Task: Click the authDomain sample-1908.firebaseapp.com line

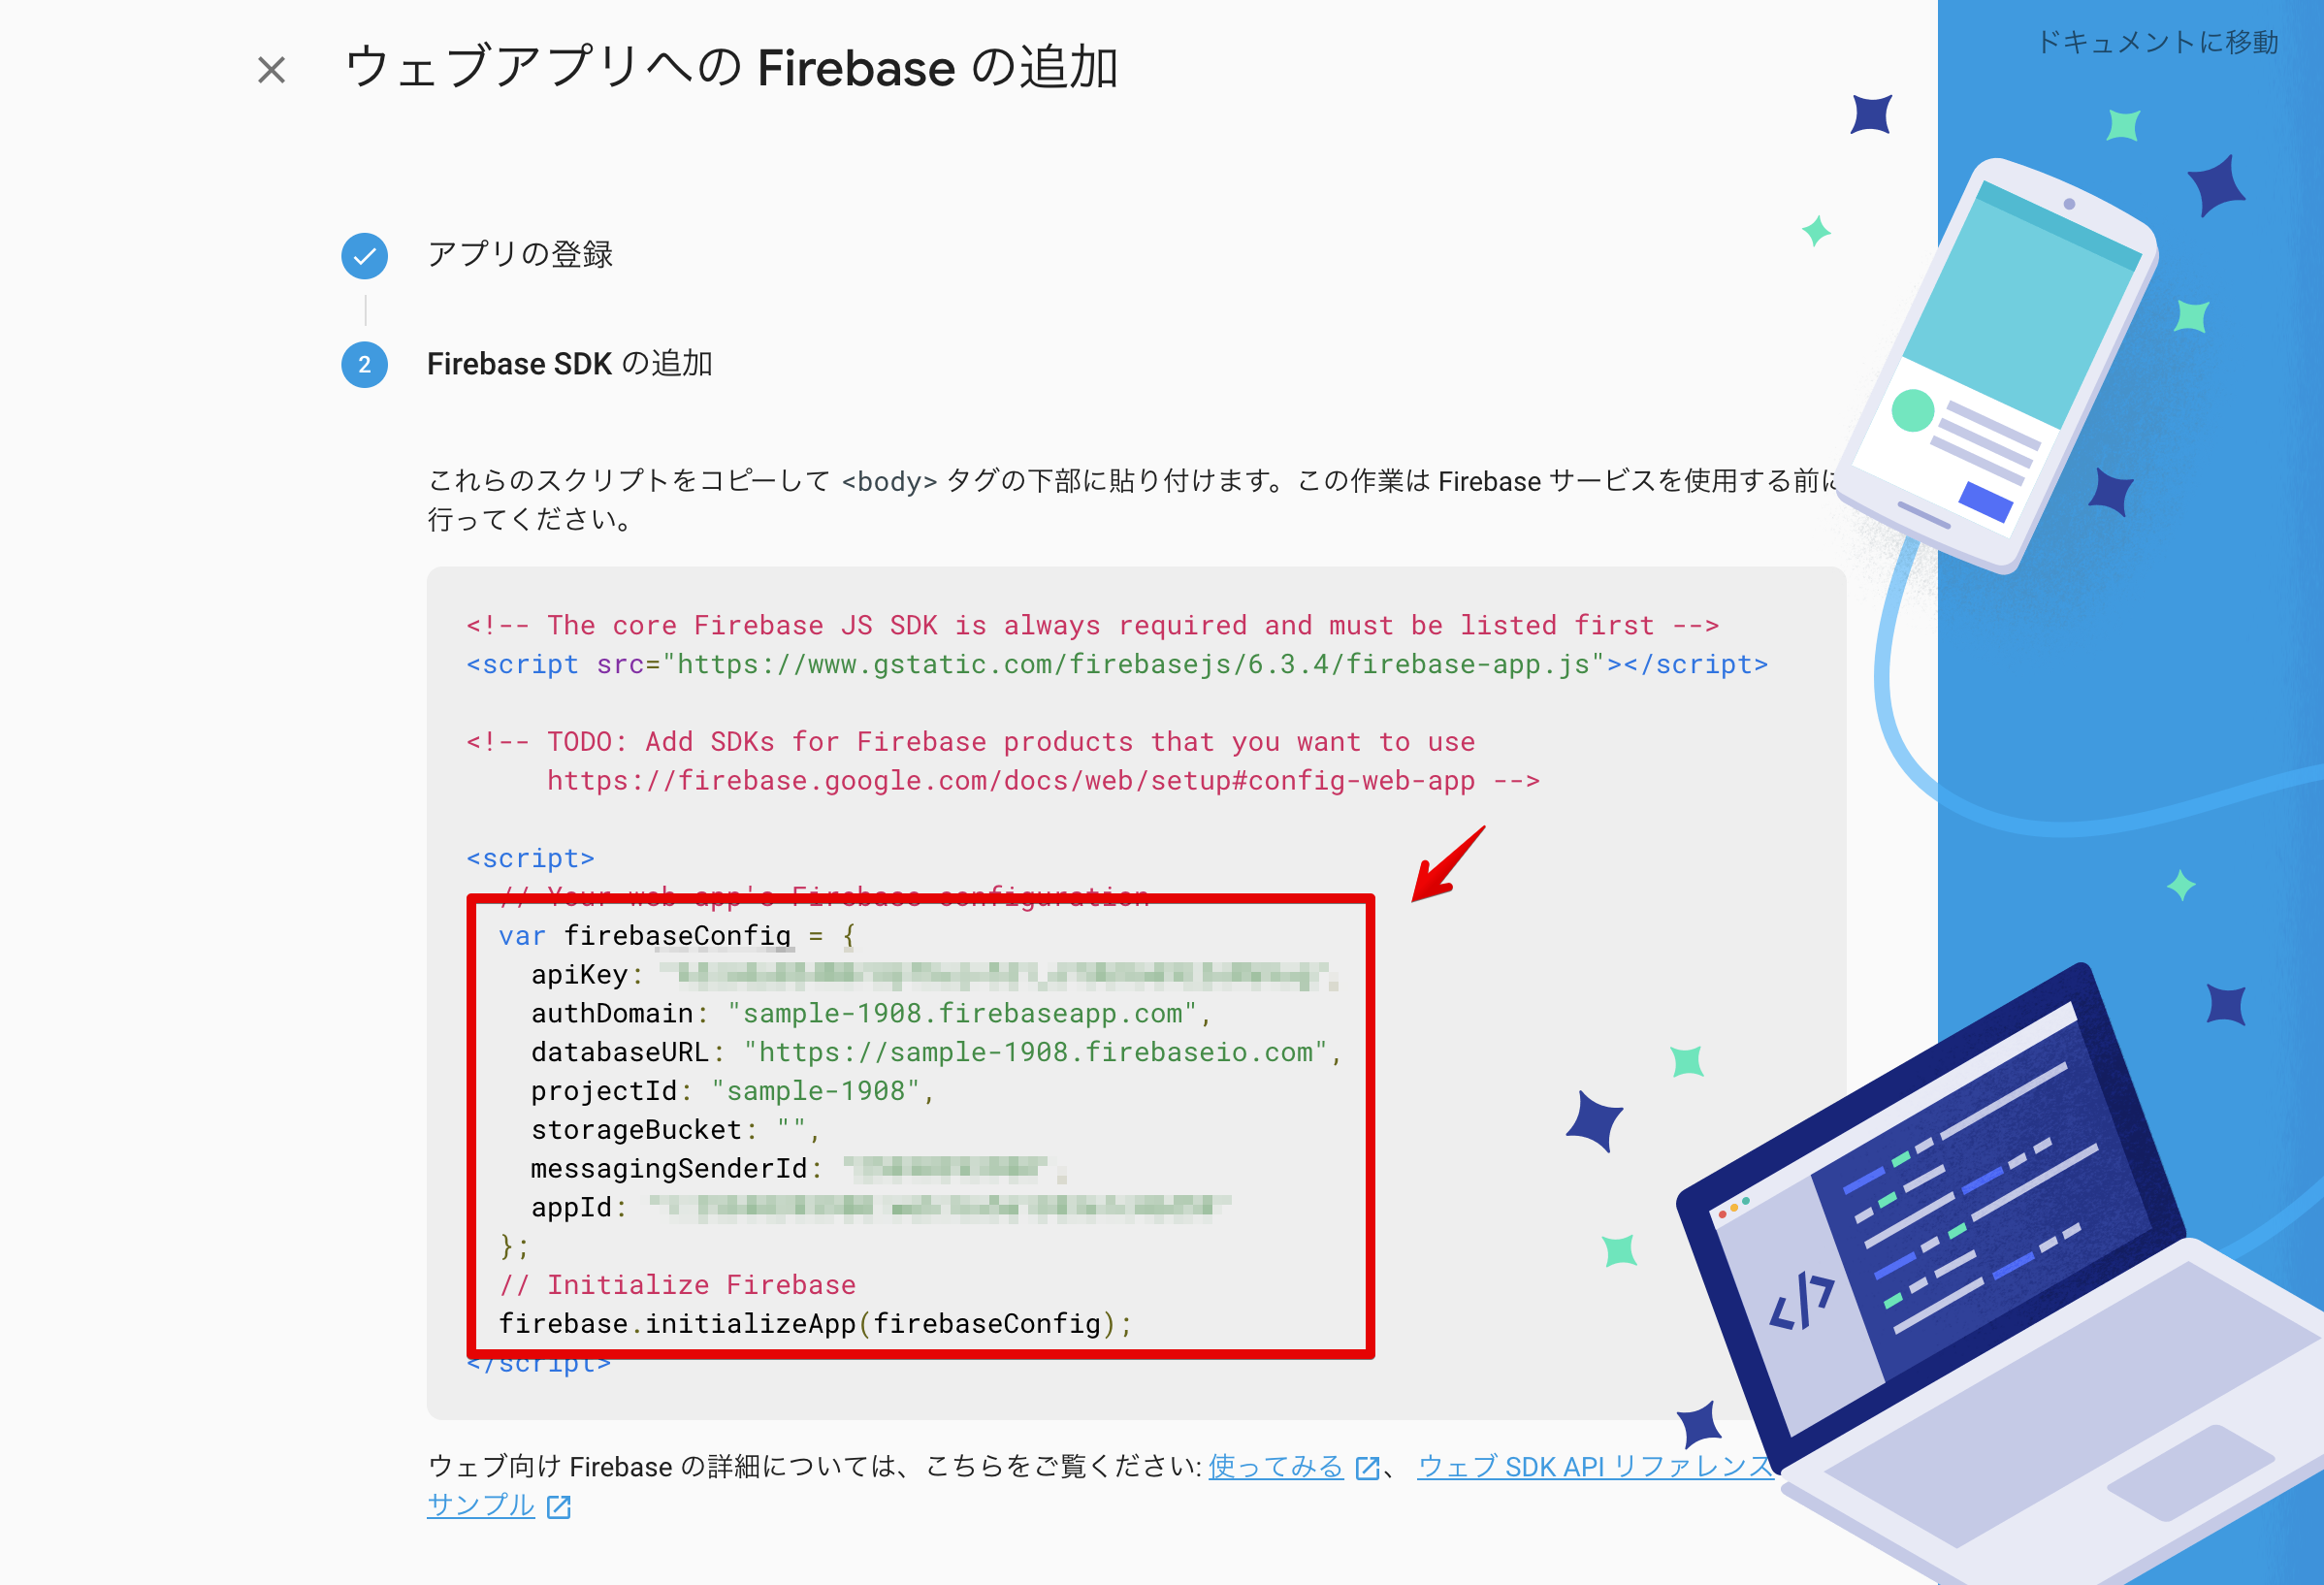Action: pos(871,1014)
